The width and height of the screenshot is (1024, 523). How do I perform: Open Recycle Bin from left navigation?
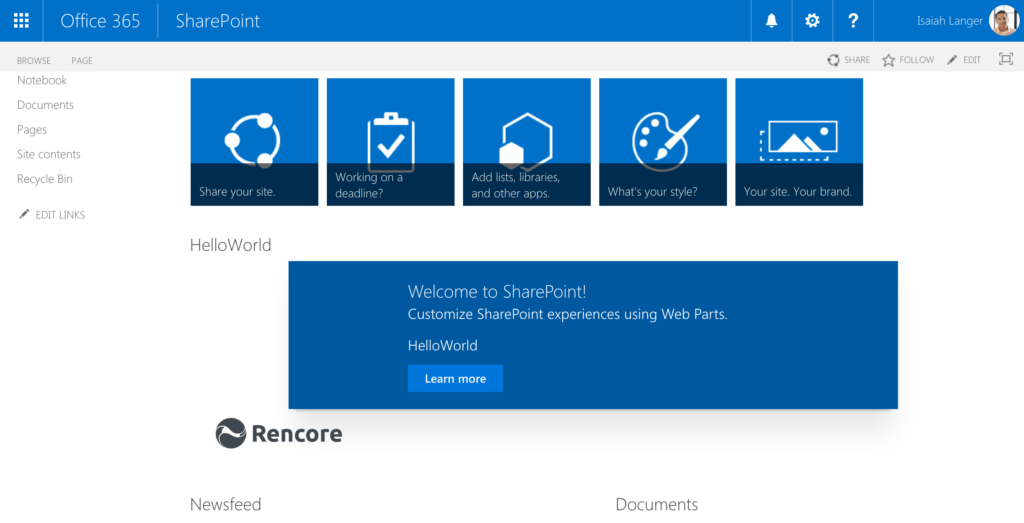tap(45, 180)
